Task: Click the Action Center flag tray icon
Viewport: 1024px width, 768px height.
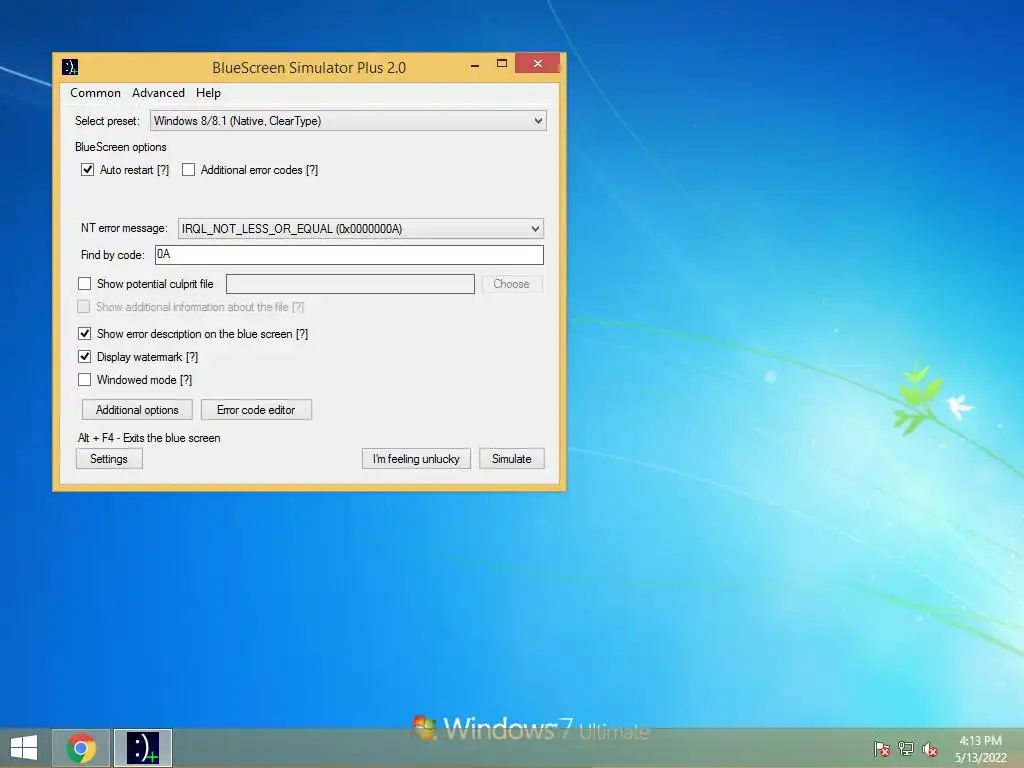Action: click(882, 749)
